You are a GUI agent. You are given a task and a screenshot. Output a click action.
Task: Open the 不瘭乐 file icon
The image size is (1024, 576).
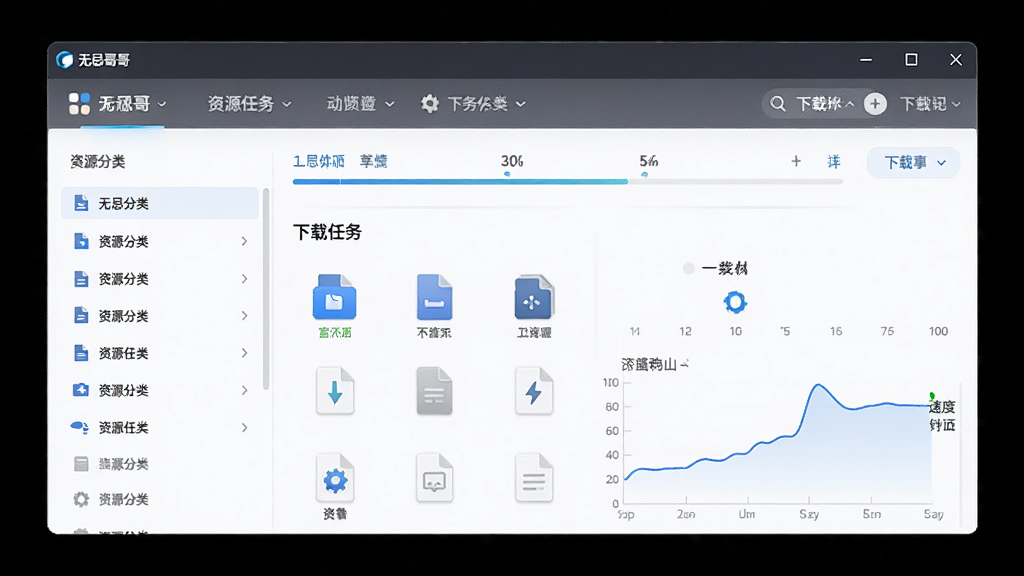[434, 296]
